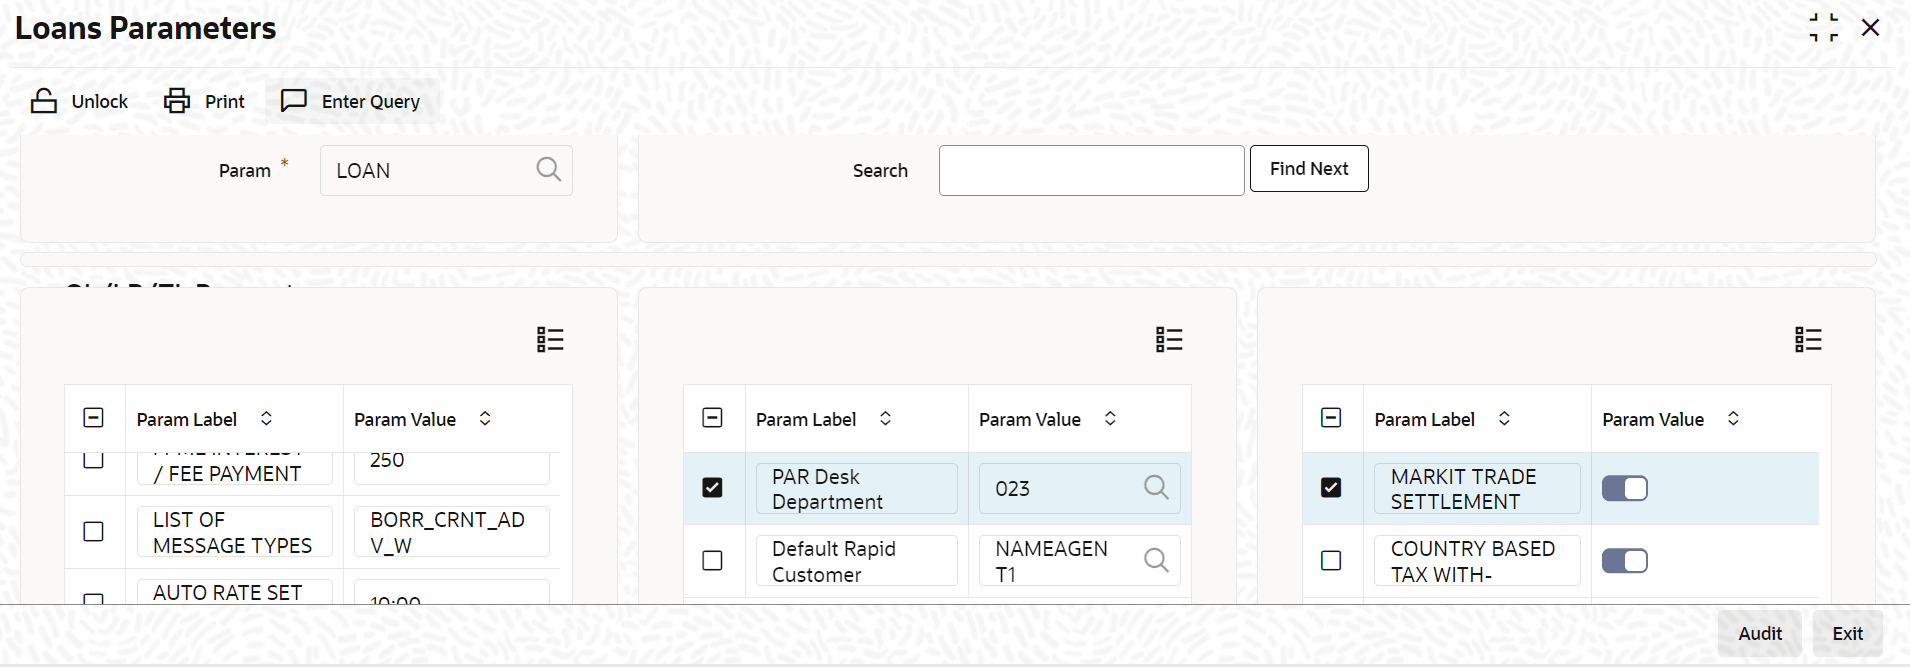Click the AUTO RATE SET label cell
This screenshot has height=667, width=1910.
tap(235, 592)
